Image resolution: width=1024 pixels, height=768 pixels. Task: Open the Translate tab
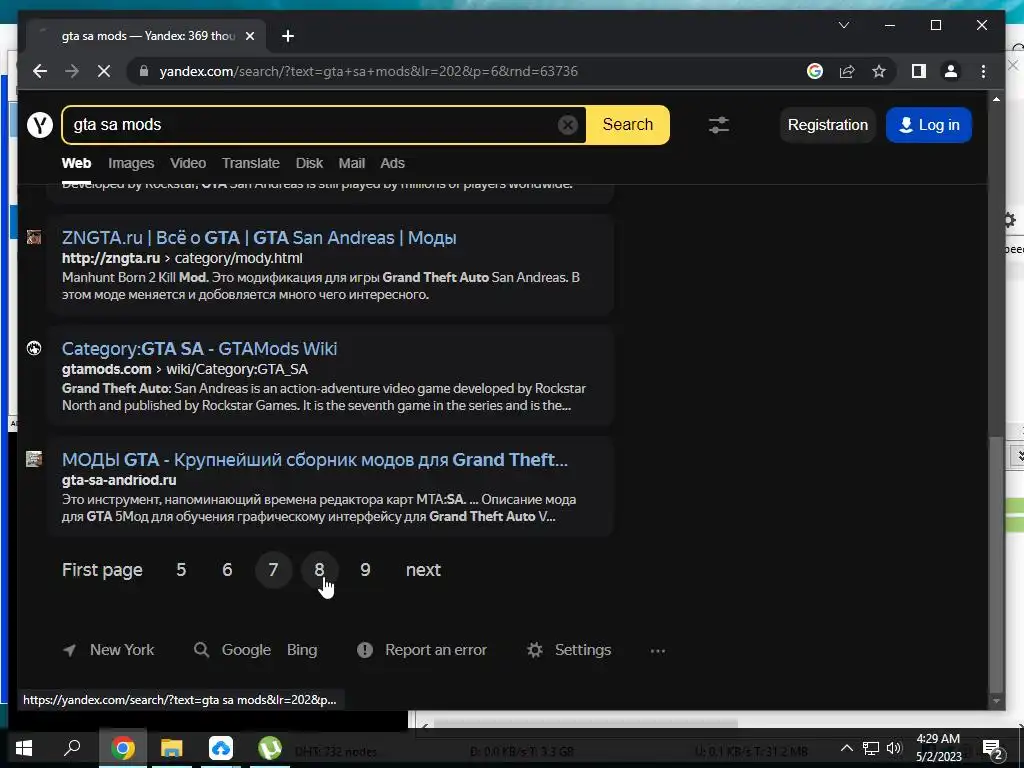pyautogui.click(x=251, y=163)
